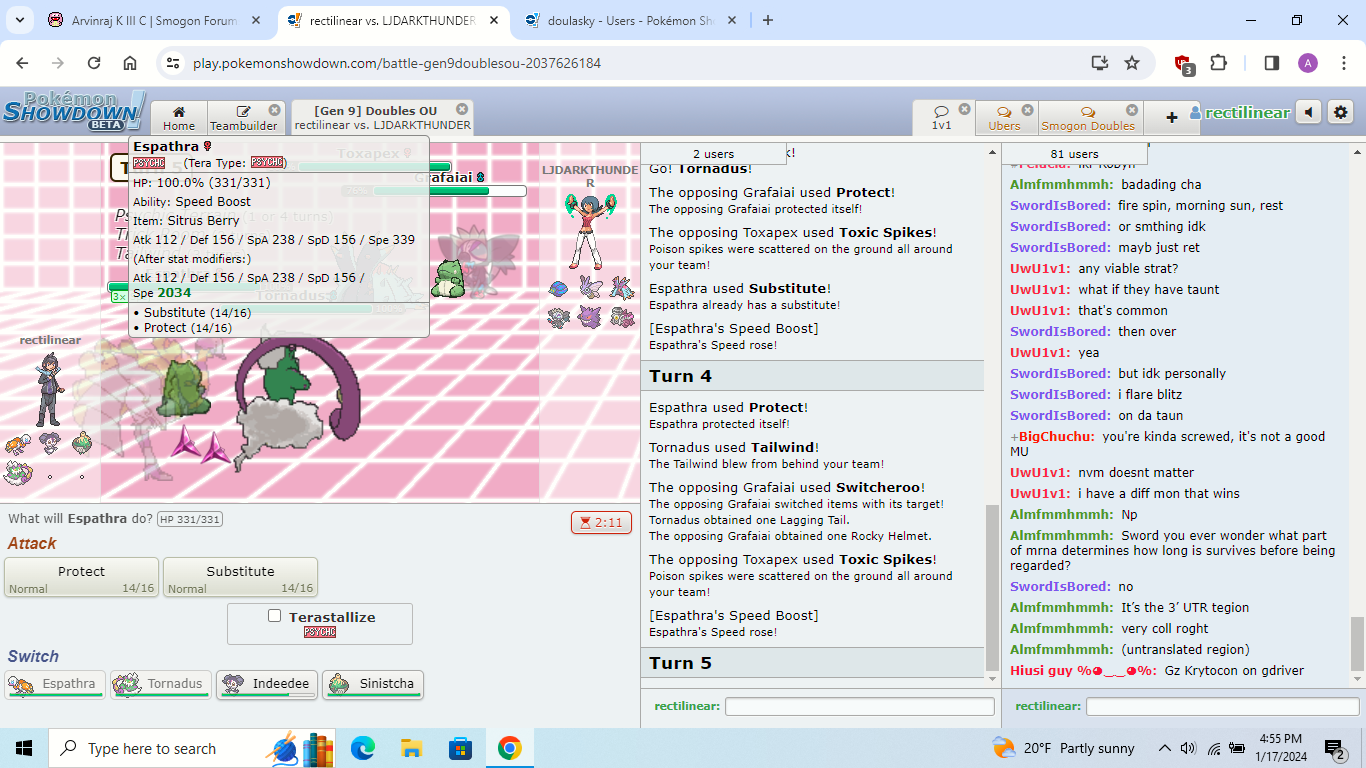Open the Chrome profile avatar
This screenshot has height=768, width=1366.
click(x=1308, y=63)
